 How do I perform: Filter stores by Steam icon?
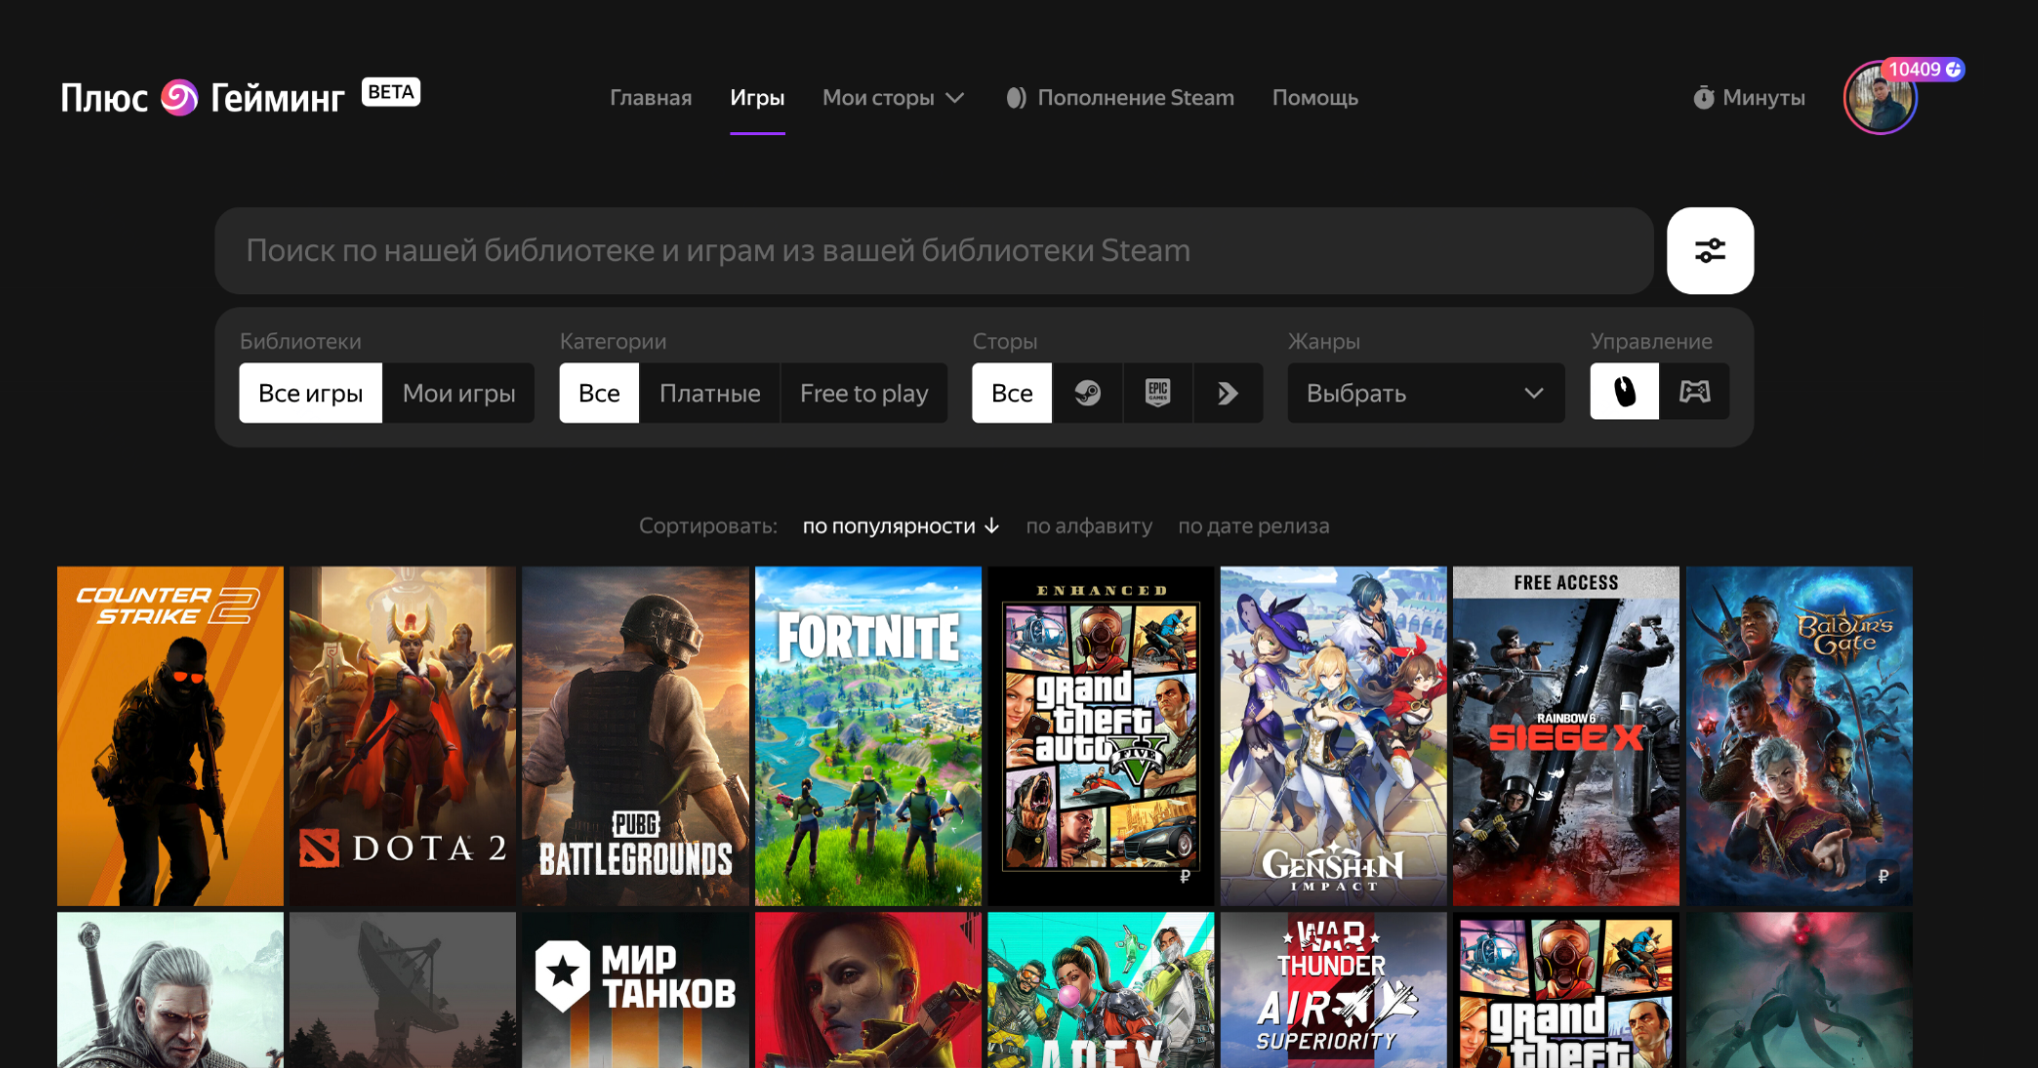click(1087, 393)
